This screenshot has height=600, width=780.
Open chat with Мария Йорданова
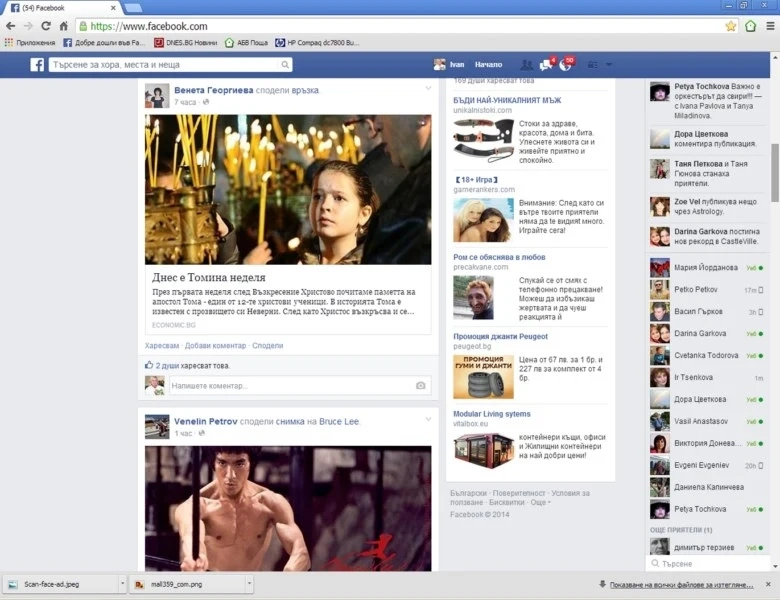[x=706, y=268]
